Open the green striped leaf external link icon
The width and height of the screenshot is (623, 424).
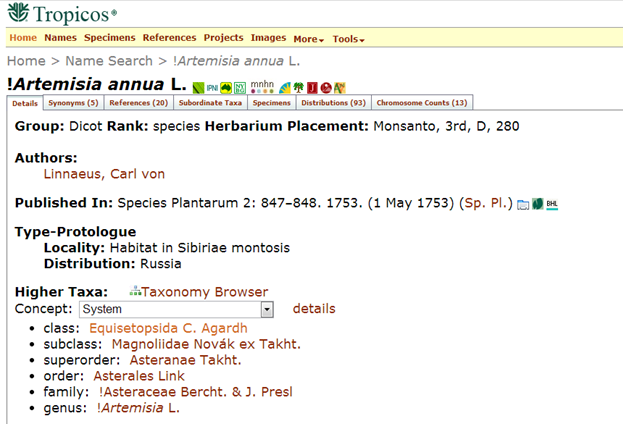click(x=198, y=87)
